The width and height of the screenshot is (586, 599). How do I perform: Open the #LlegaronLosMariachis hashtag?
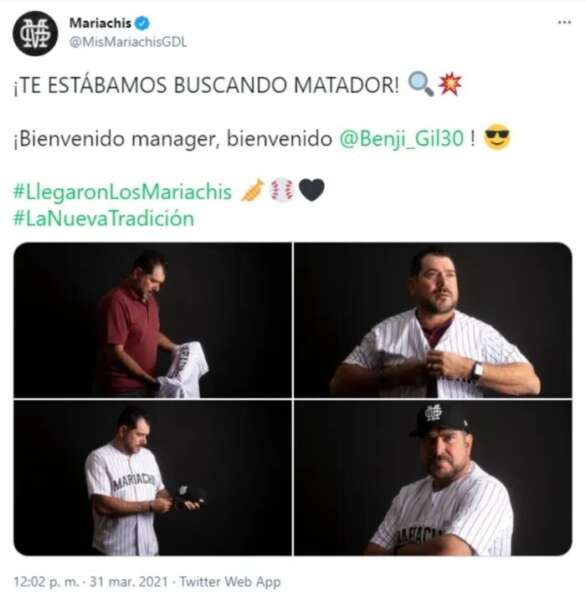pyautogui.click(x=122, y=192)
